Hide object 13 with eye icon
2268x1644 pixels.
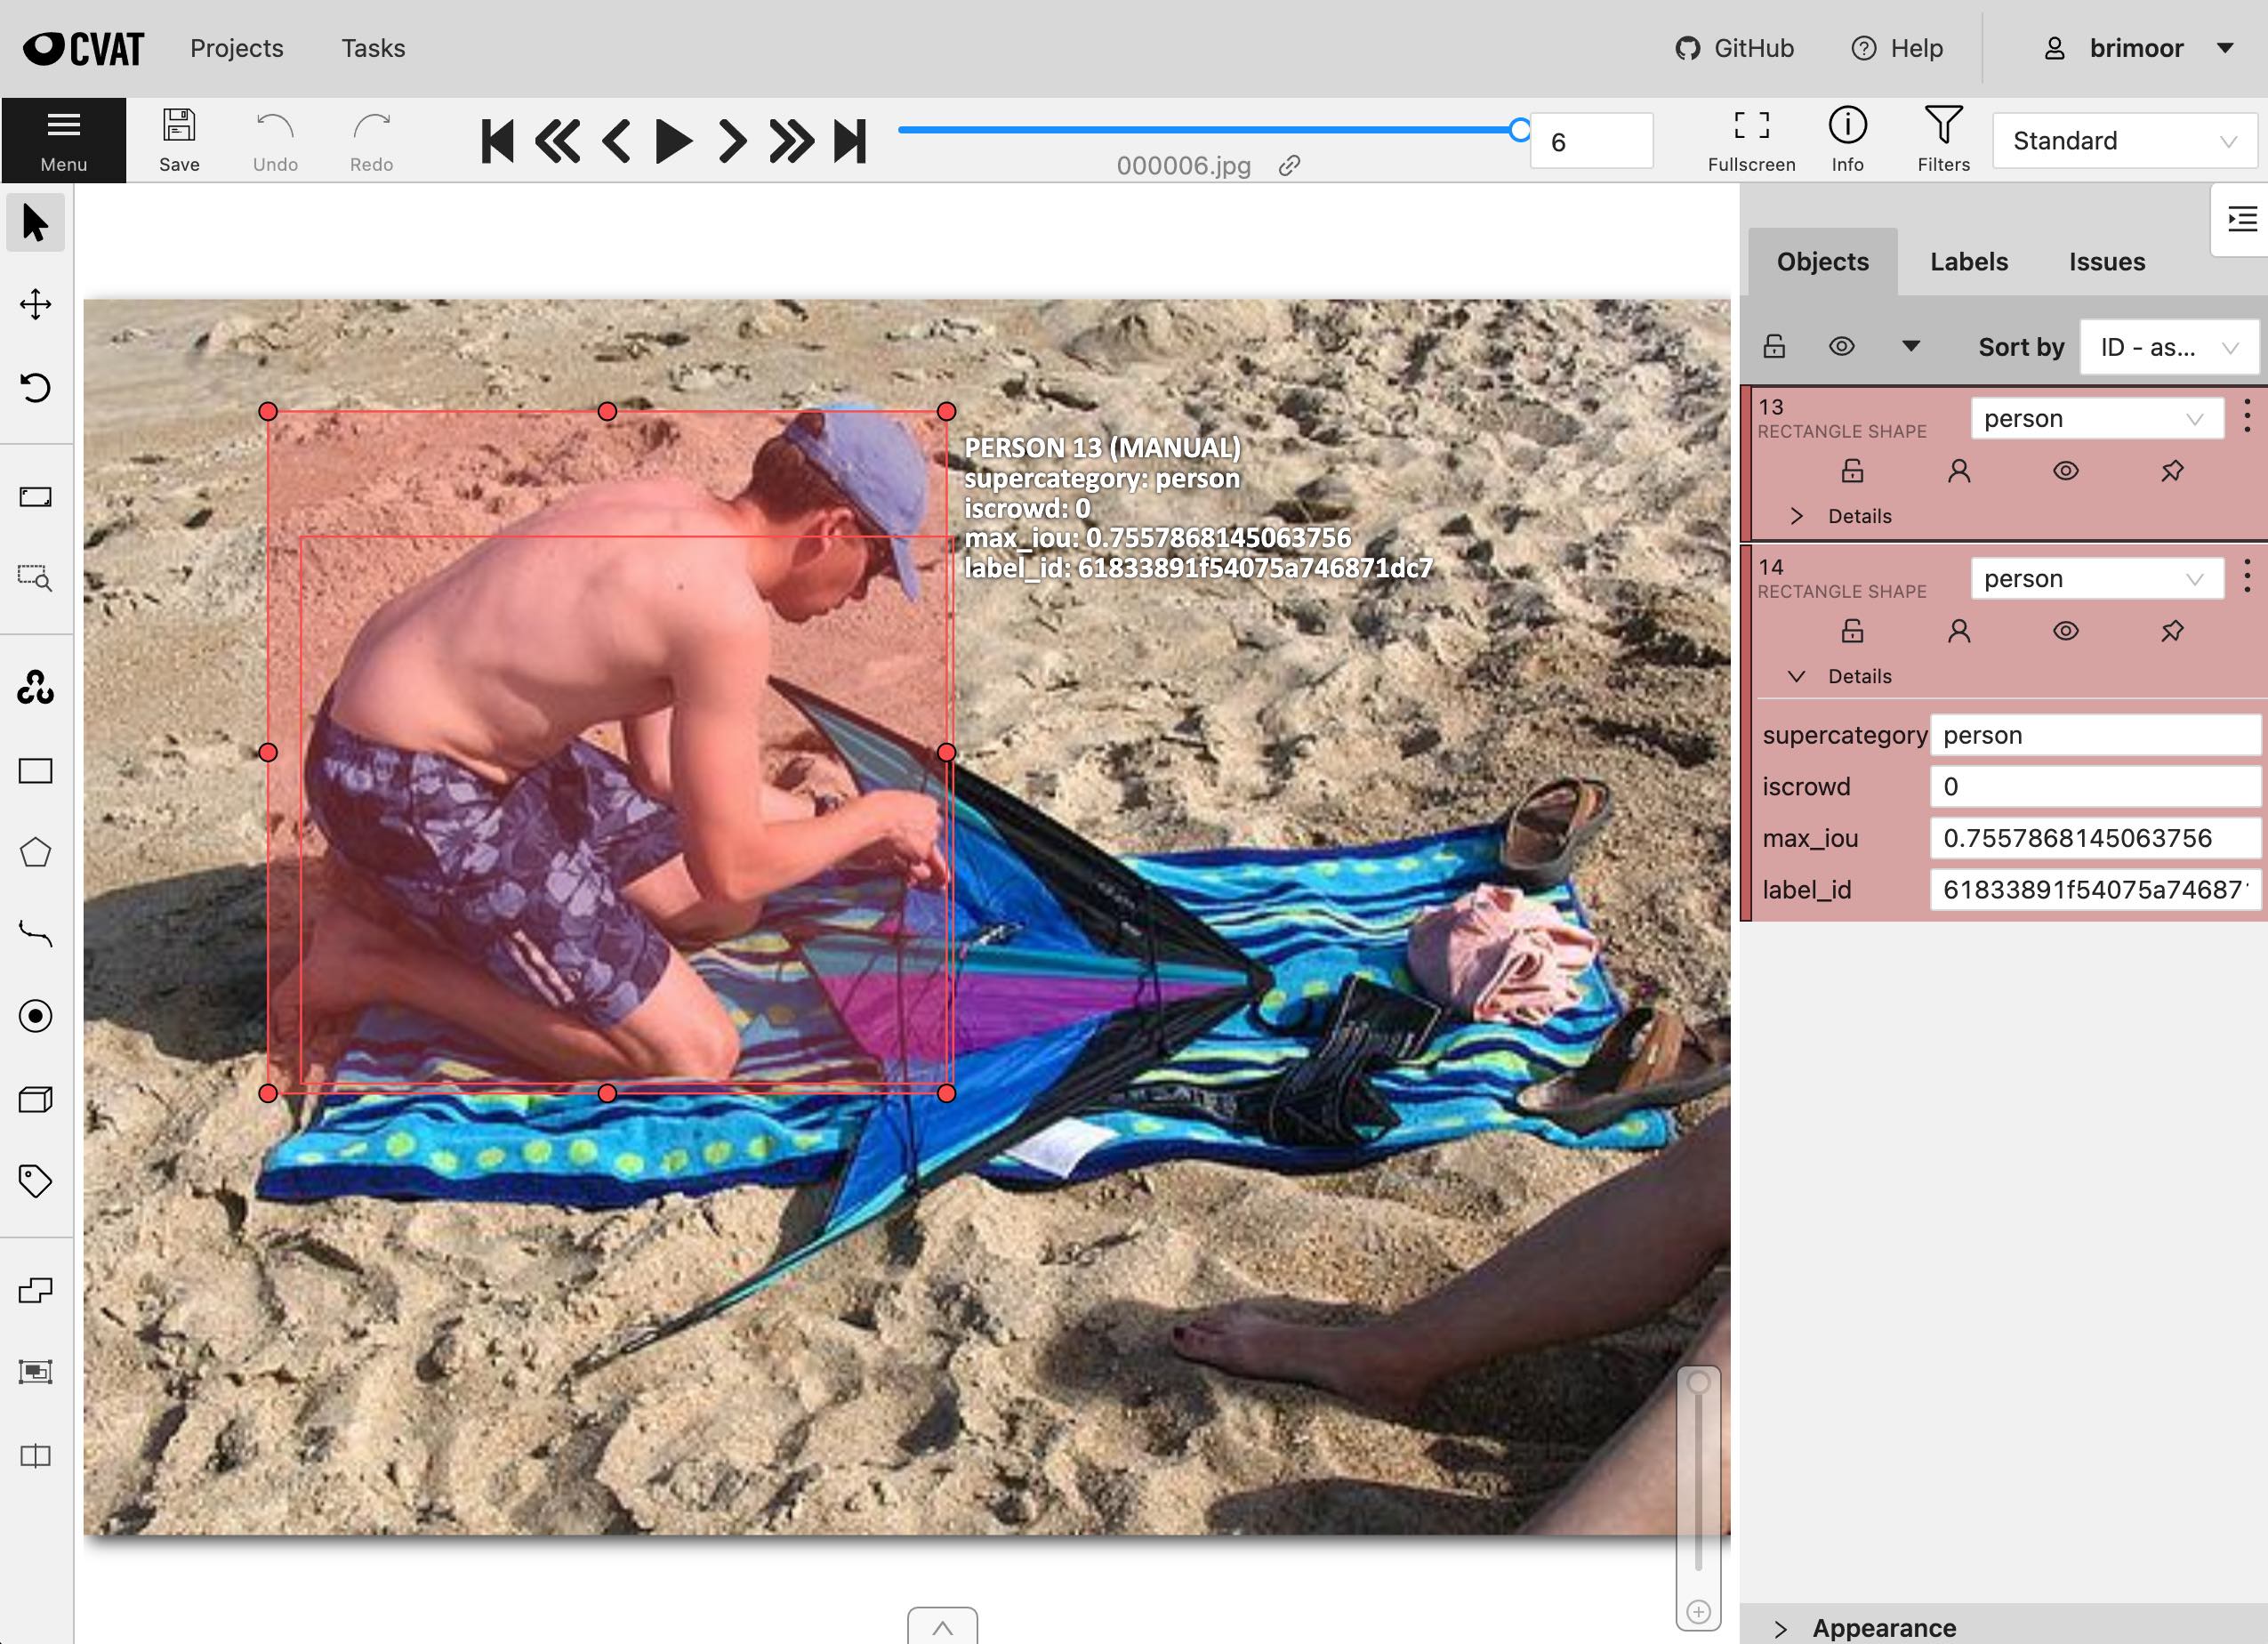(x=2065, y=471)
